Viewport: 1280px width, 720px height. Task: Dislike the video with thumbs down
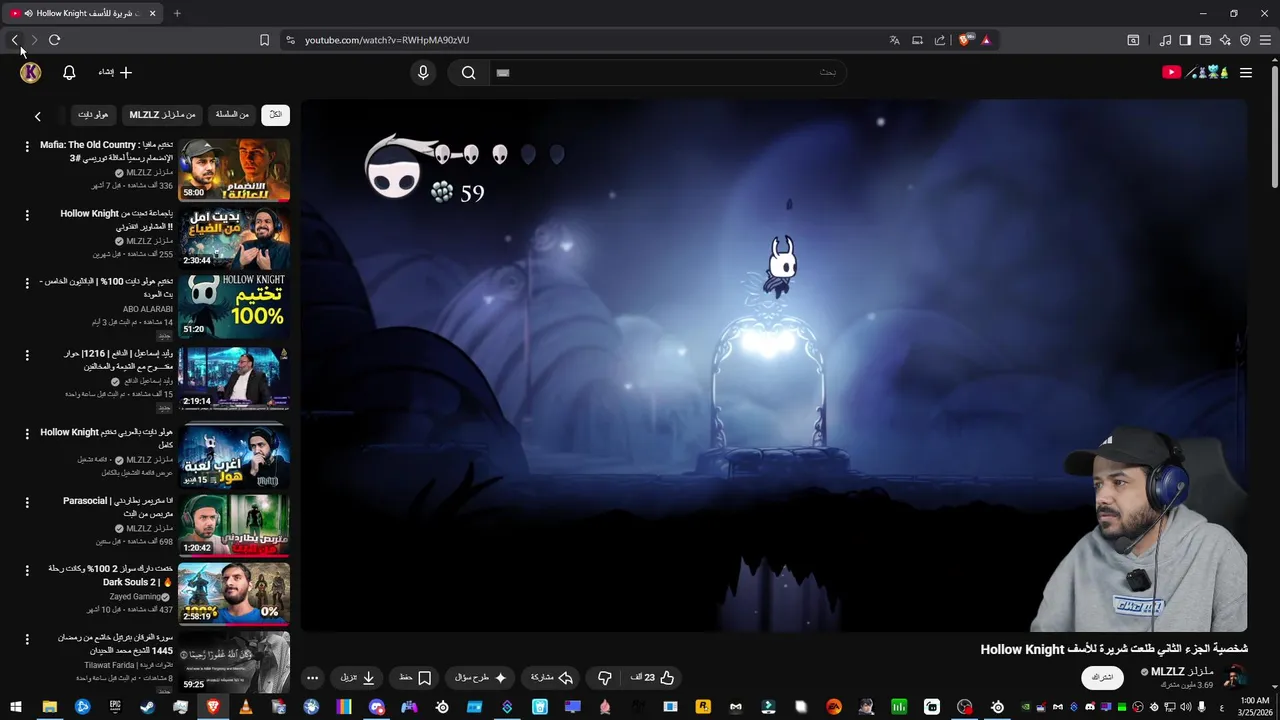point(604,678)
